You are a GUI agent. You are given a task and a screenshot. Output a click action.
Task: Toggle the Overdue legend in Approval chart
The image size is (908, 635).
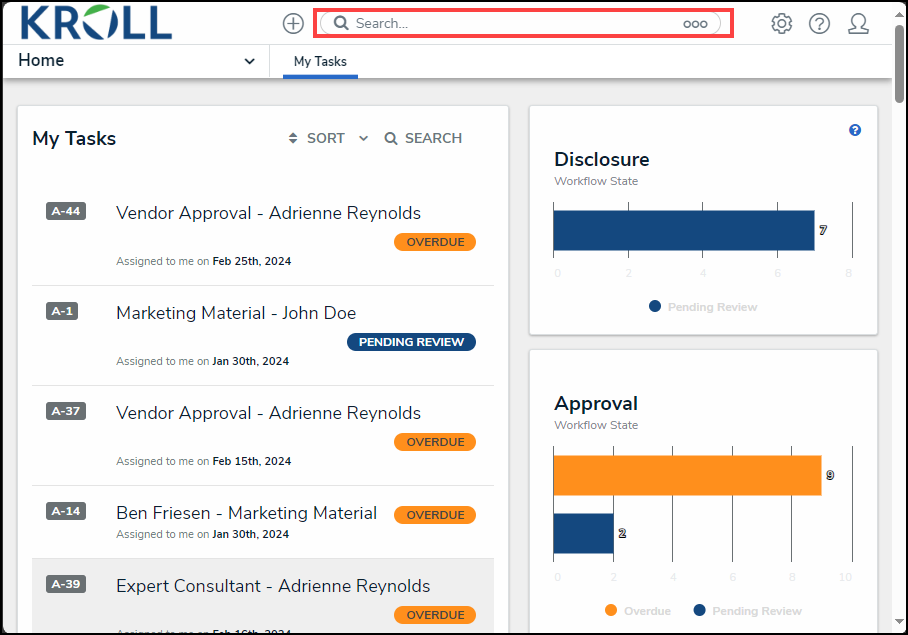tap(638, 611)
